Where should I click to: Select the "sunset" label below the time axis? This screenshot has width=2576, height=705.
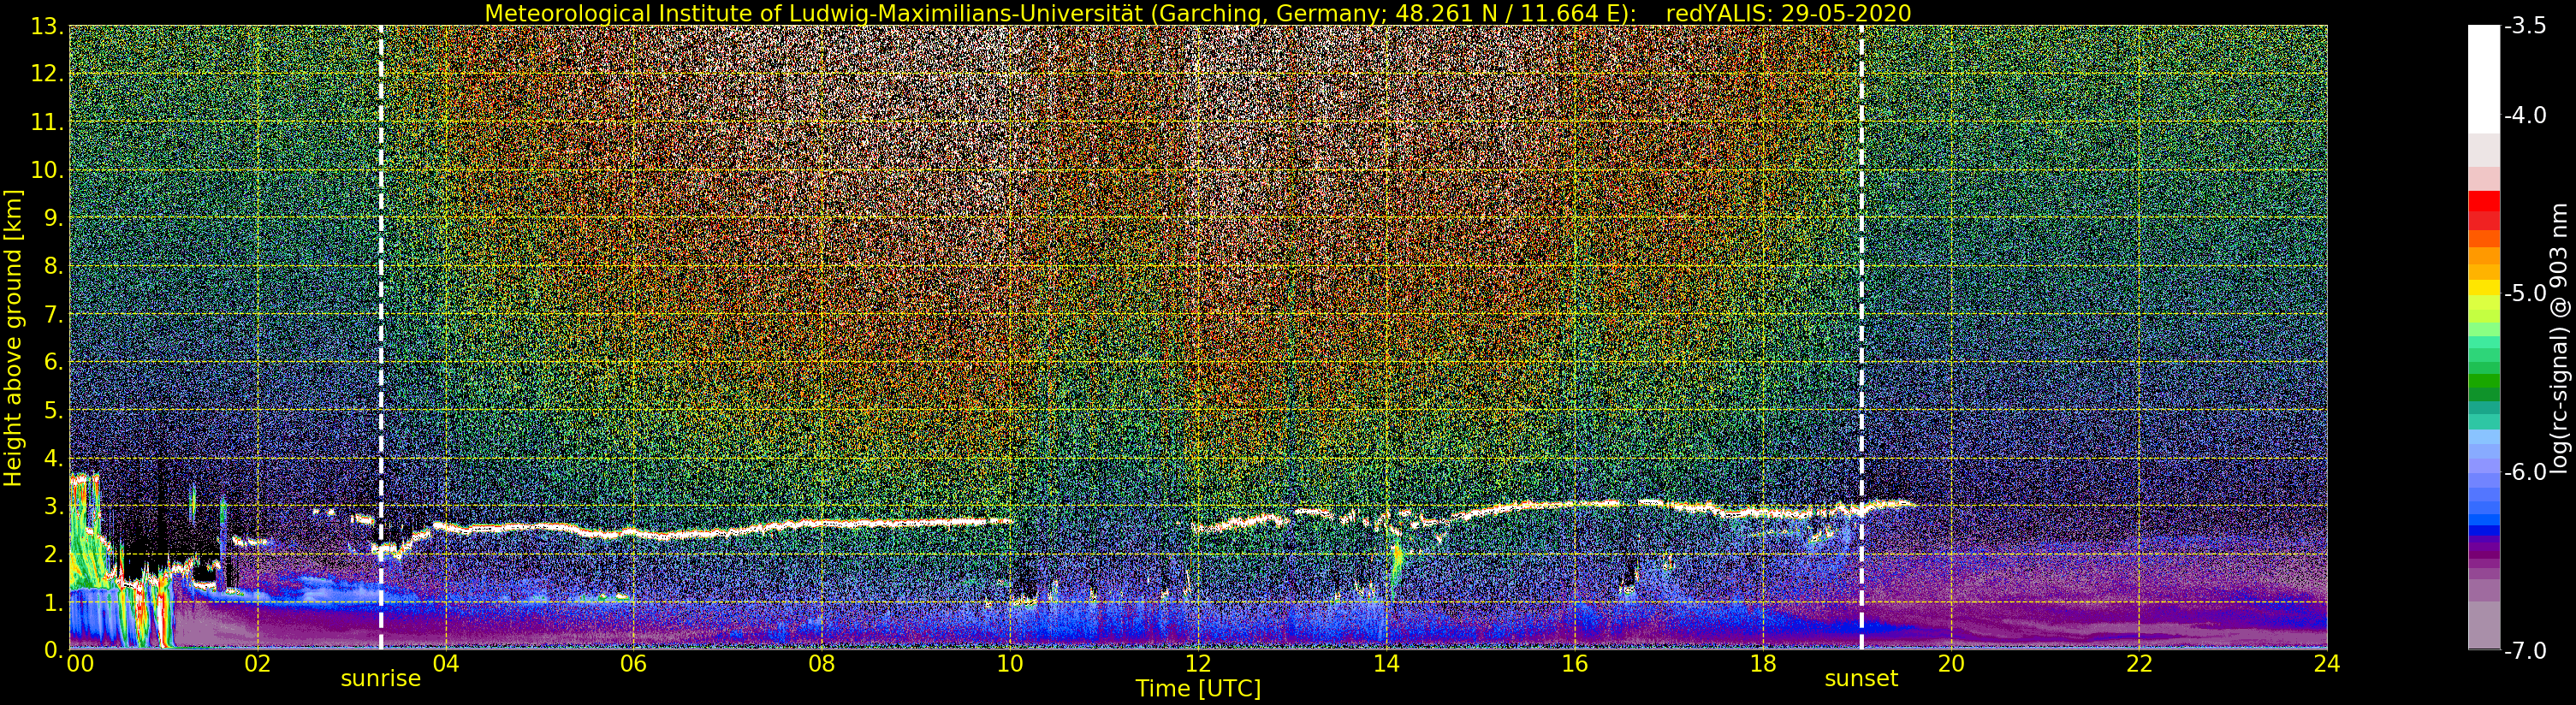pos(1861,678)
